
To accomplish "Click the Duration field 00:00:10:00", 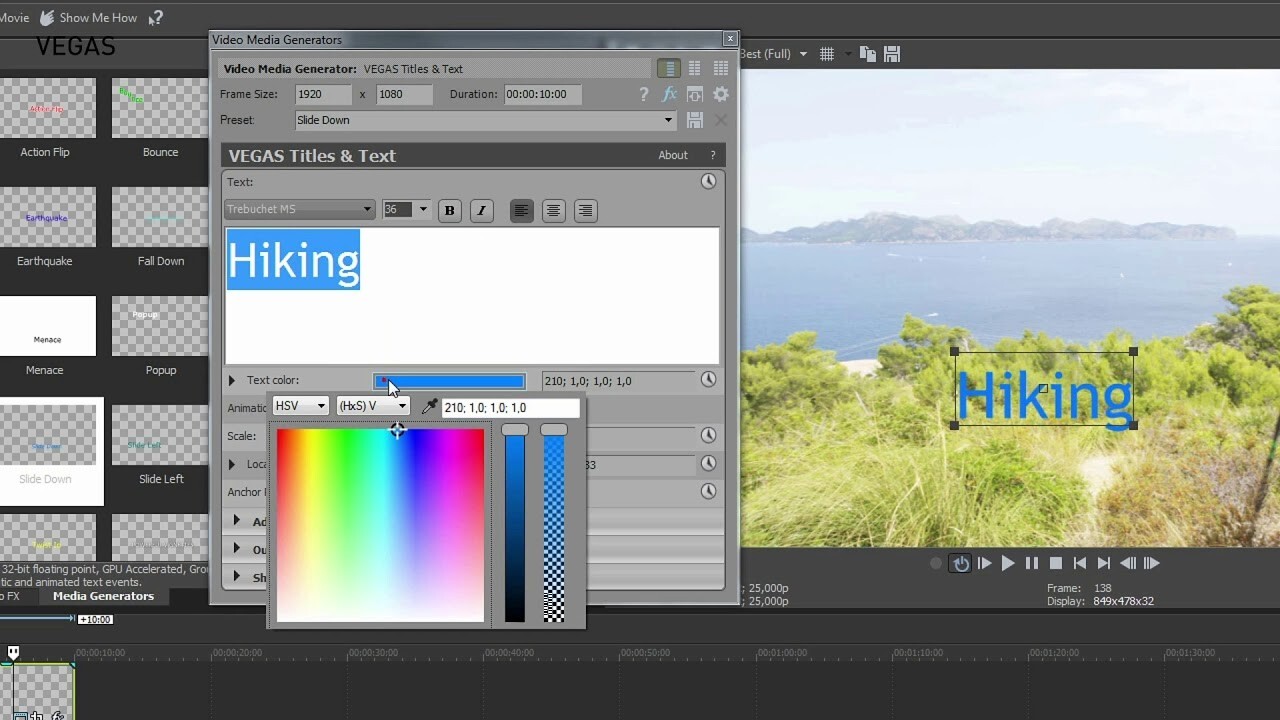I will point(543,94).
